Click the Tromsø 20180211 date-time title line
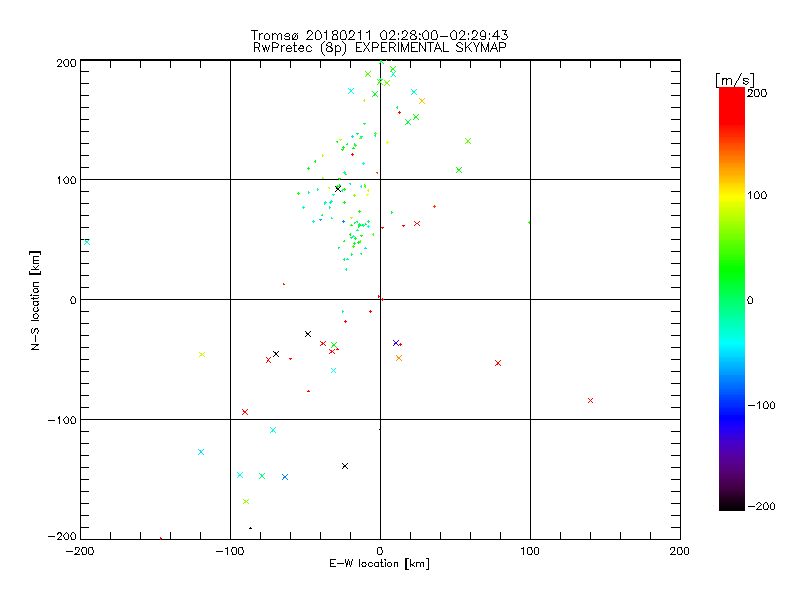This screenshot has width=800, height=600. [379, 35]
